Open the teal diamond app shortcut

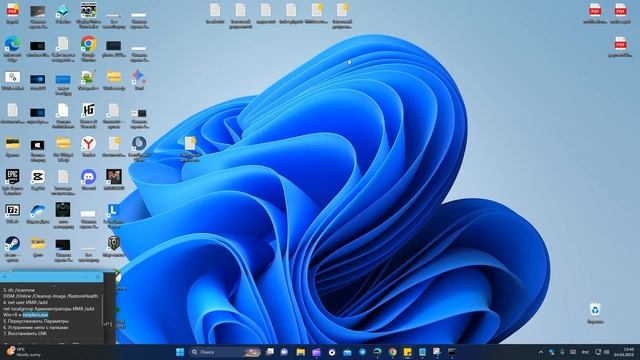63,11
